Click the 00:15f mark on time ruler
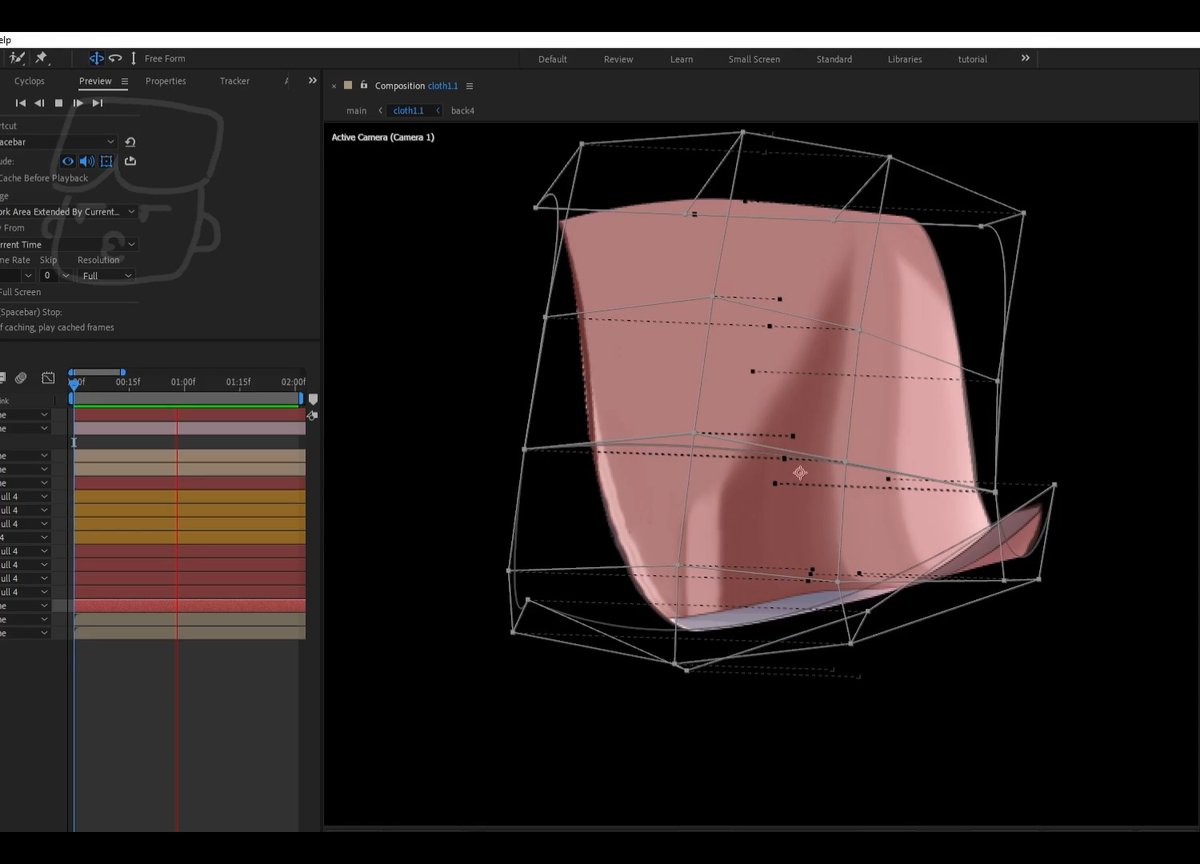 [128, 382]
